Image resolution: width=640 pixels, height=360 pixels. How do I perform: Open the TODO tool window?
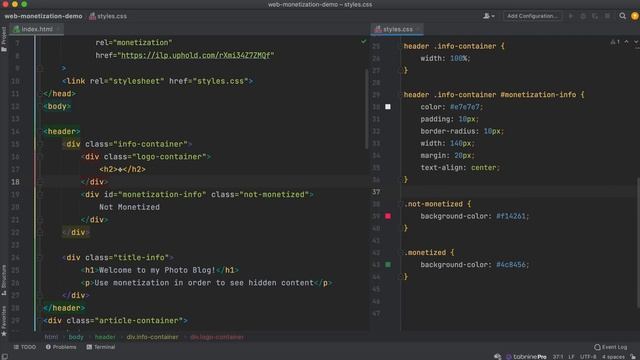click(x=25, y=347)
